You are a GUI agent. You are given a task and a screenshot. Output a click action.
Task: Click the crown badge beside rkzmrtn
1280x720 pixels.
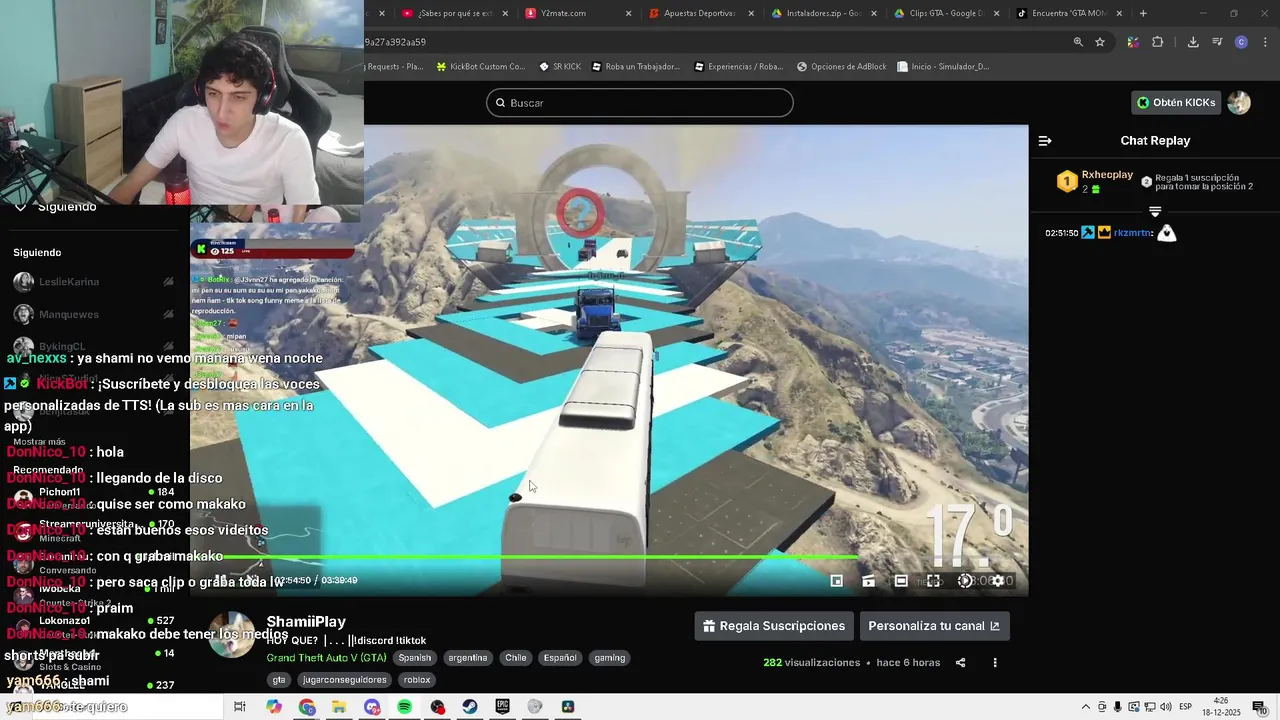click(1104, 233)
